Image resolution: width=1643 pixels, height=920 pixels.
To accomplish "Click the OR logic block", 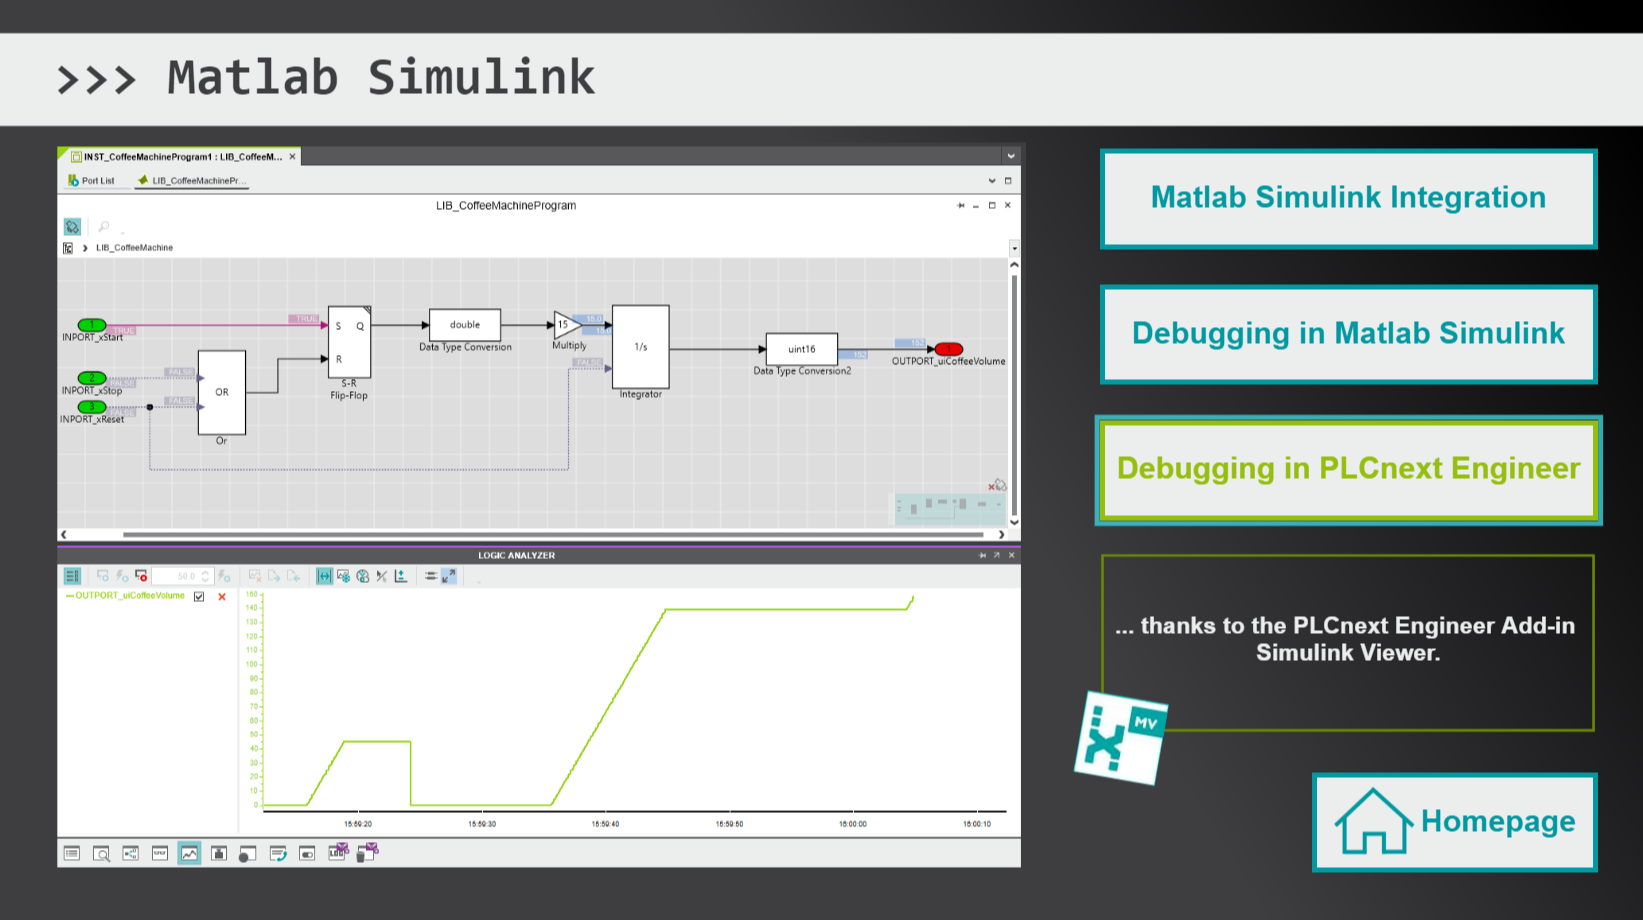I will 222,392.
